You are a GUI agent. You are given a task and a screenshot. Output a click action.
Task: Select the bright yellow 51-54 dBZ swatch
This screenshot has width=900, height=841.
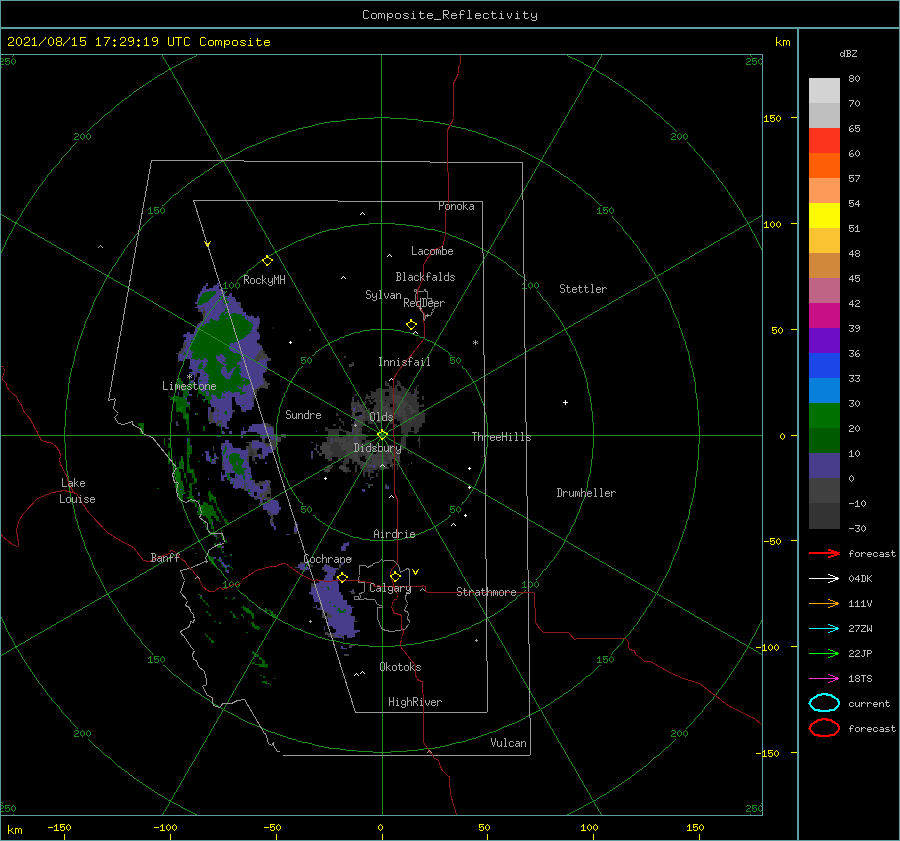[824, 216]
